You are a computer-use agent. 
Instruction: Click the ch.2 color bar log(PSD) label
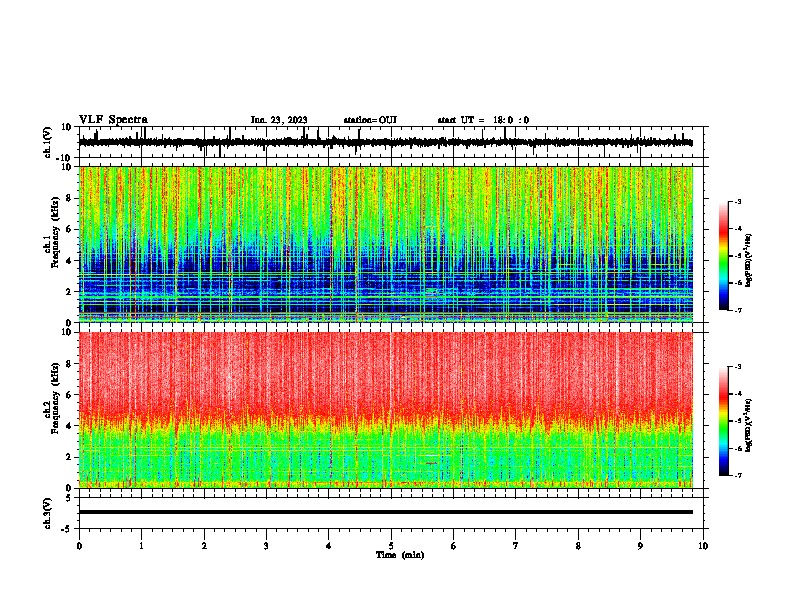(x=749, y=425)
